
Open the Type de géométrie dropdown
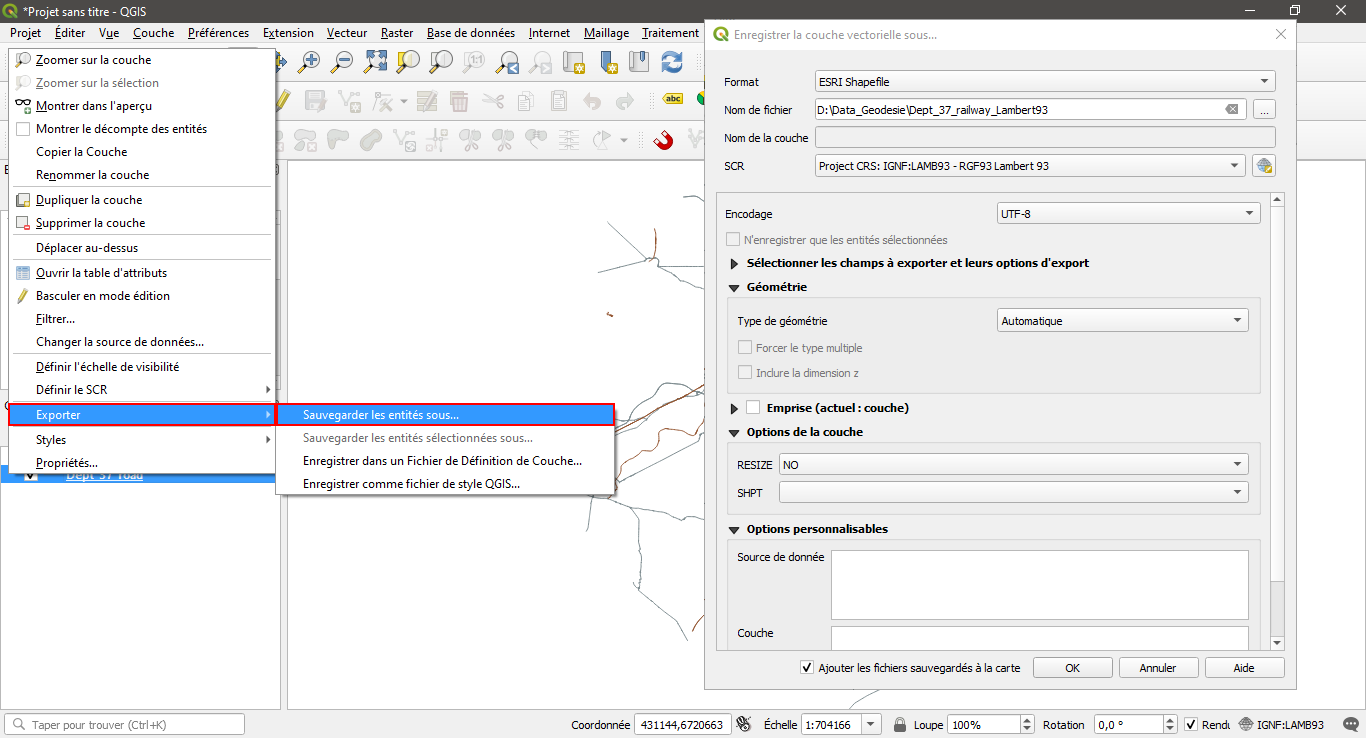[1123, 321]
